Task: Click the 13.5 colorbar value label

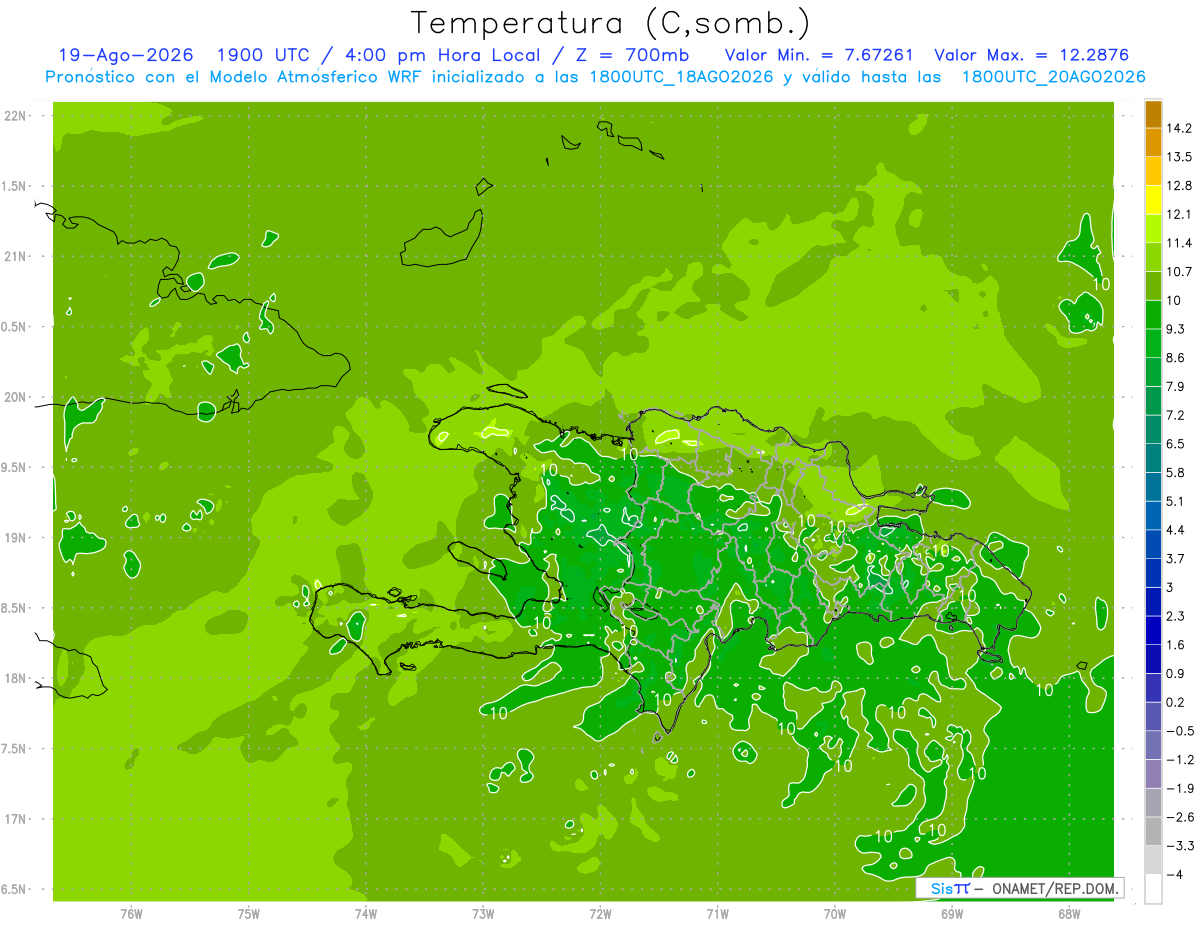Action: [x=1180, y=157]
